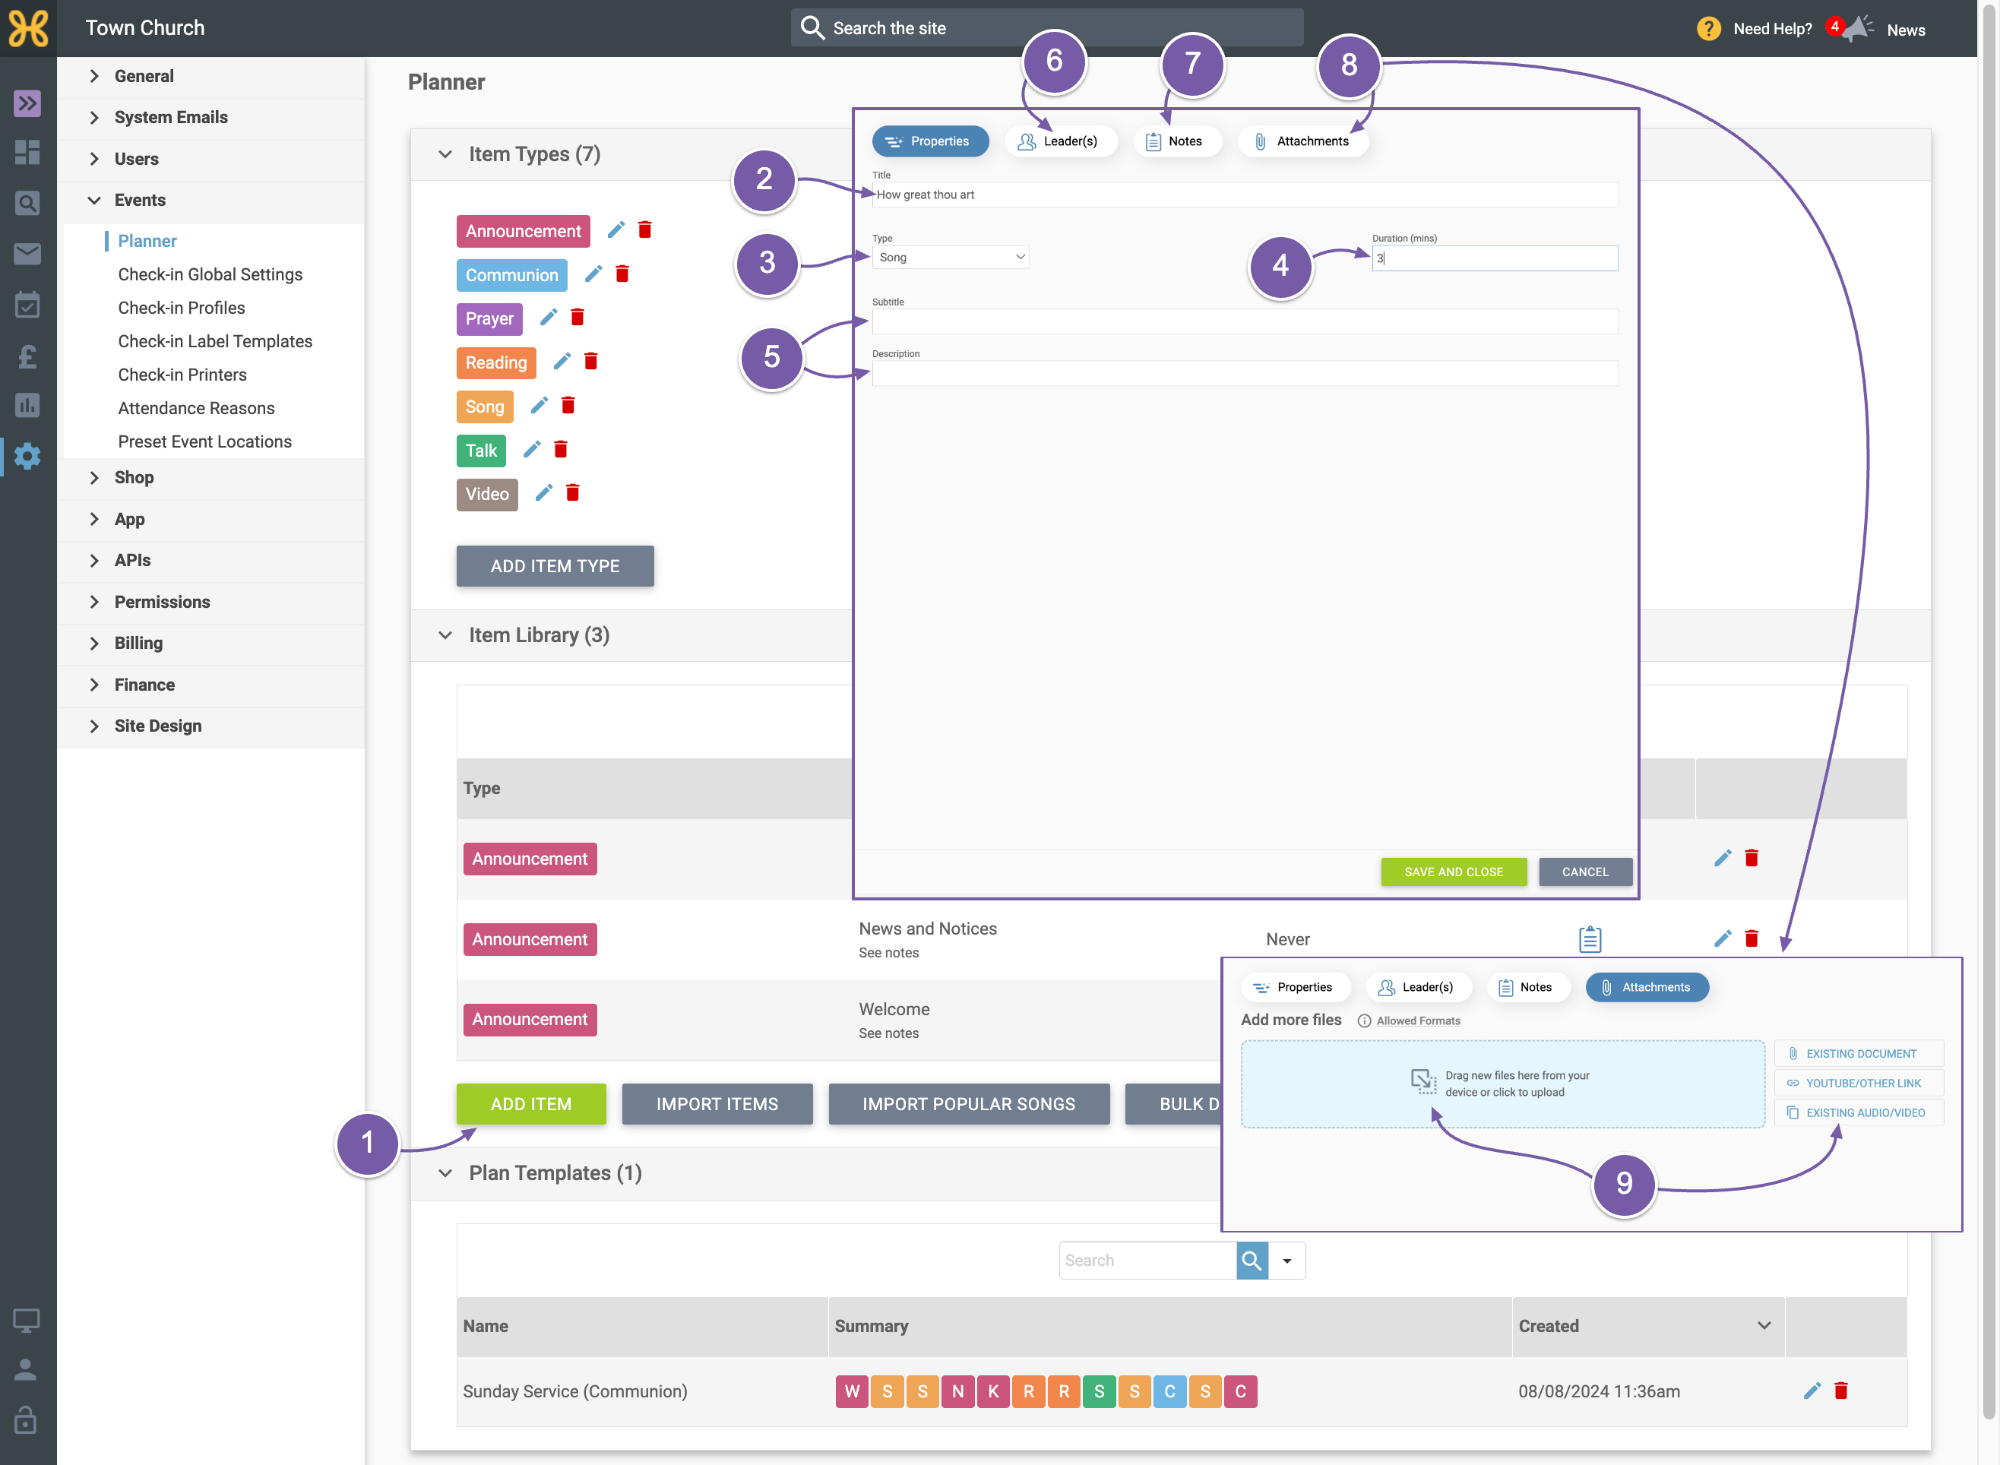Open Preset Event Locations menu item
The image size is (2000, 1465).
pos(205,441)
